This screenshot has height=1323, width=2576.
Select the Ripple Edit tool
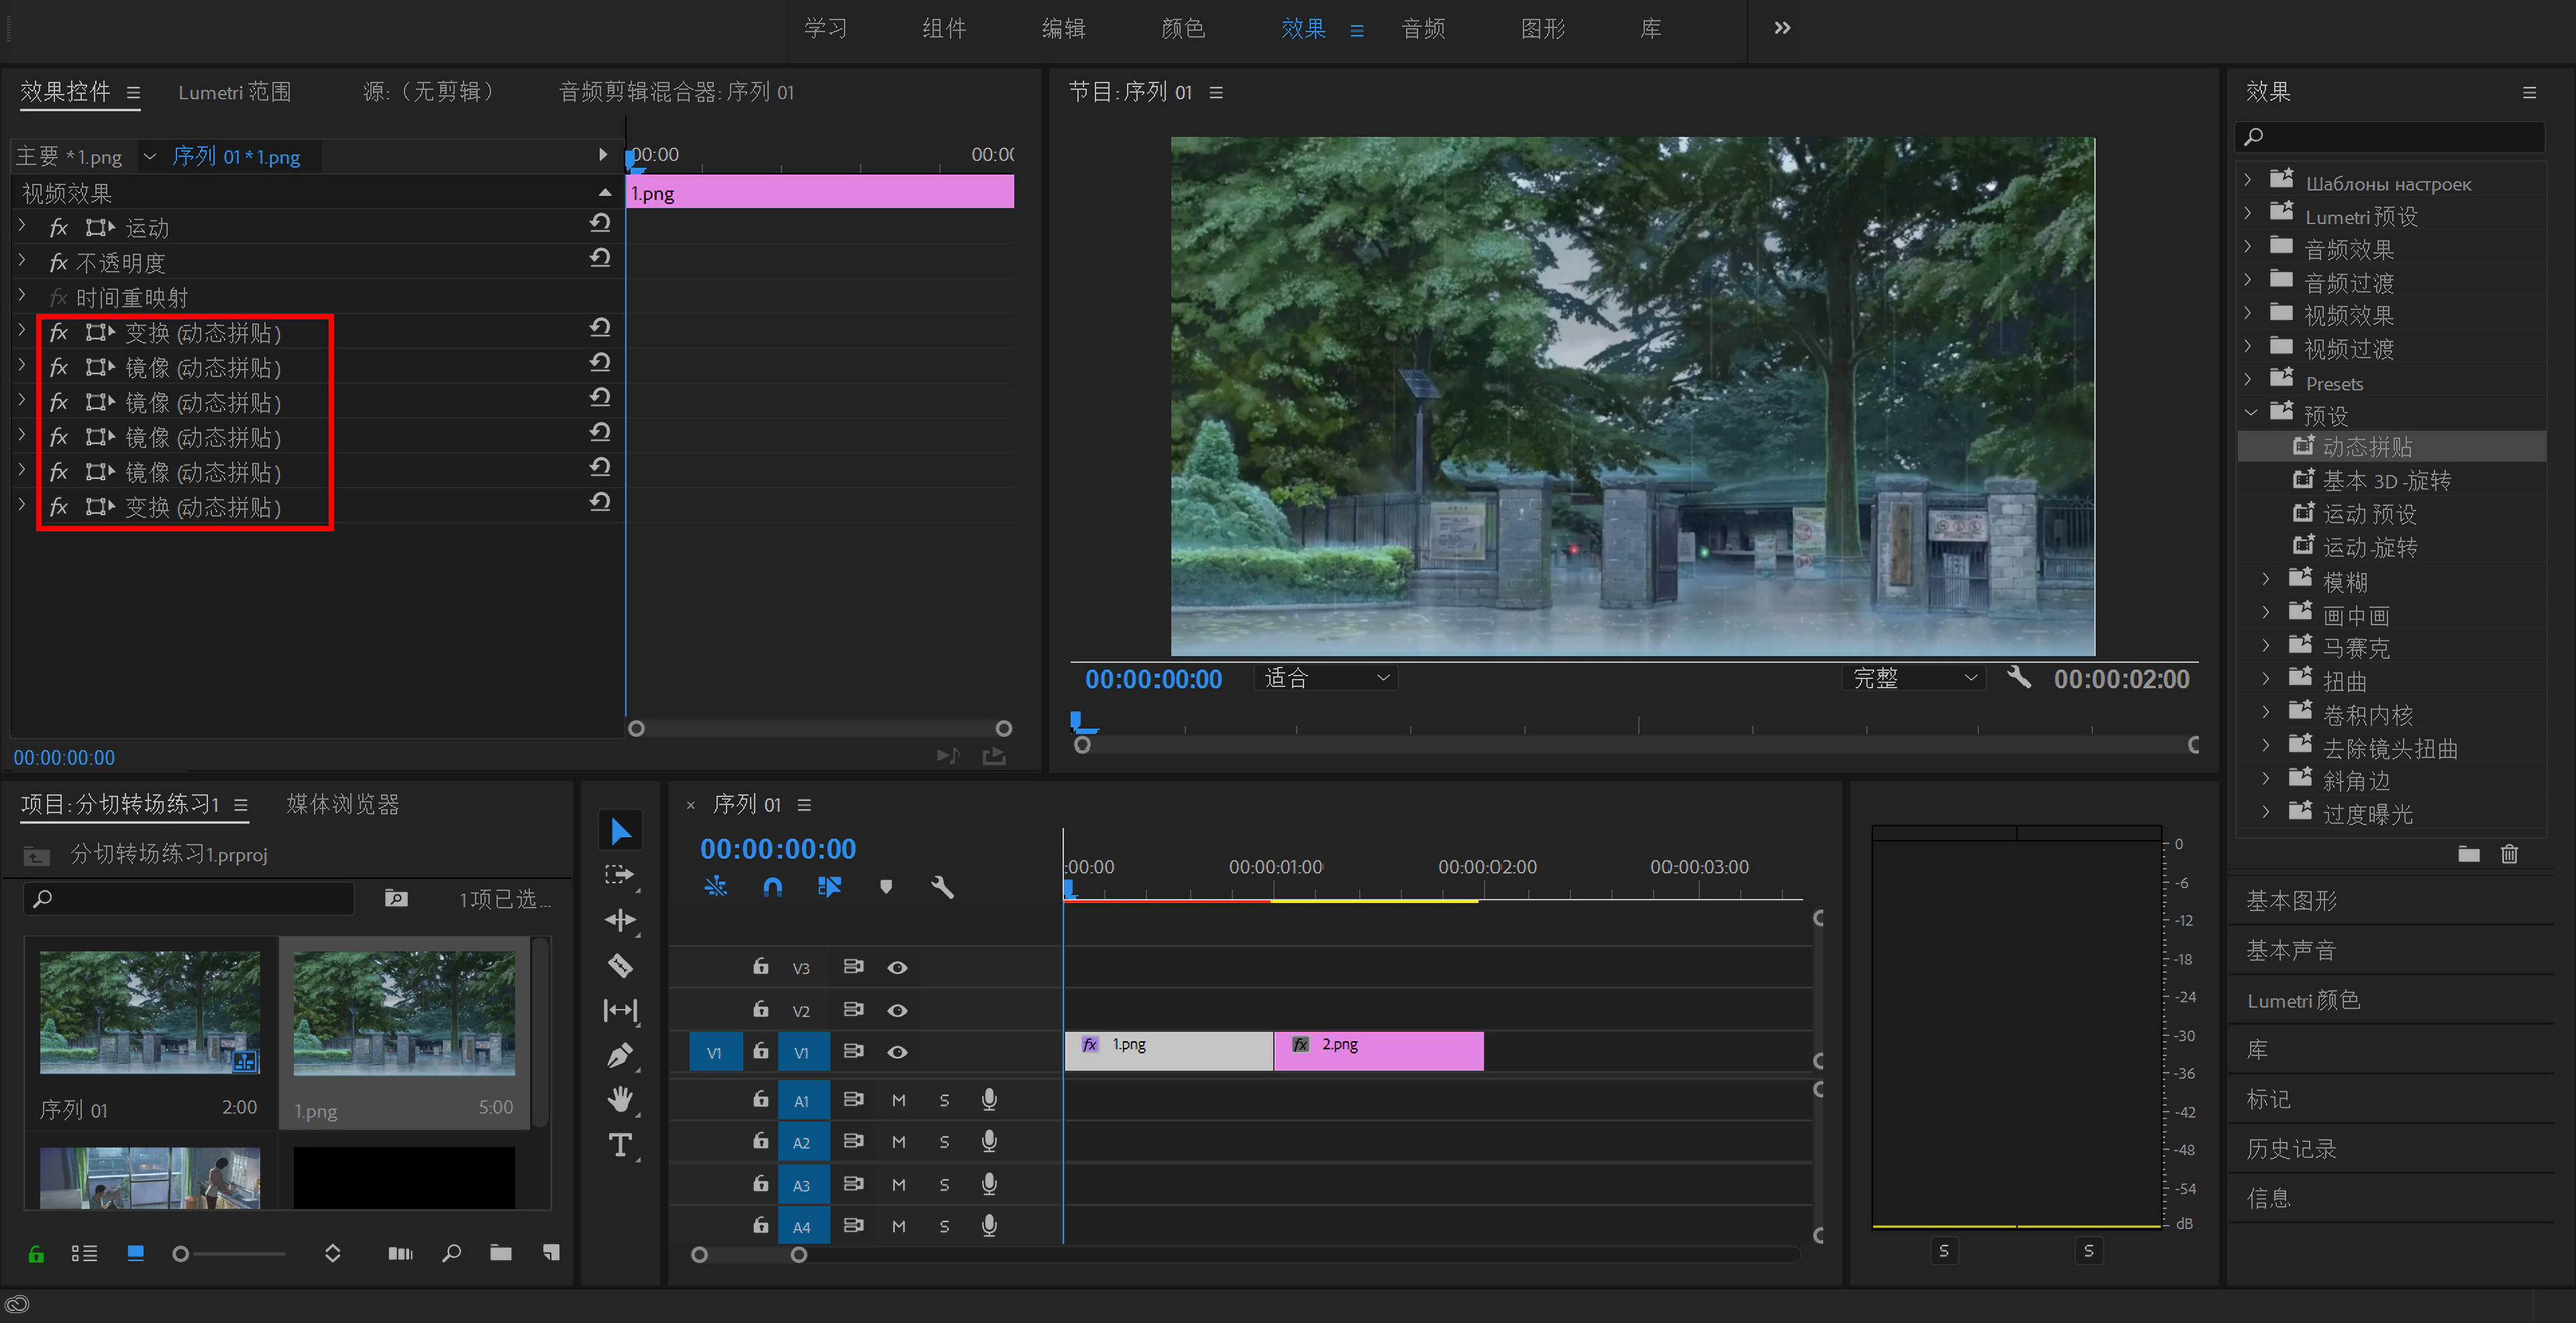[x=620, y=920]
